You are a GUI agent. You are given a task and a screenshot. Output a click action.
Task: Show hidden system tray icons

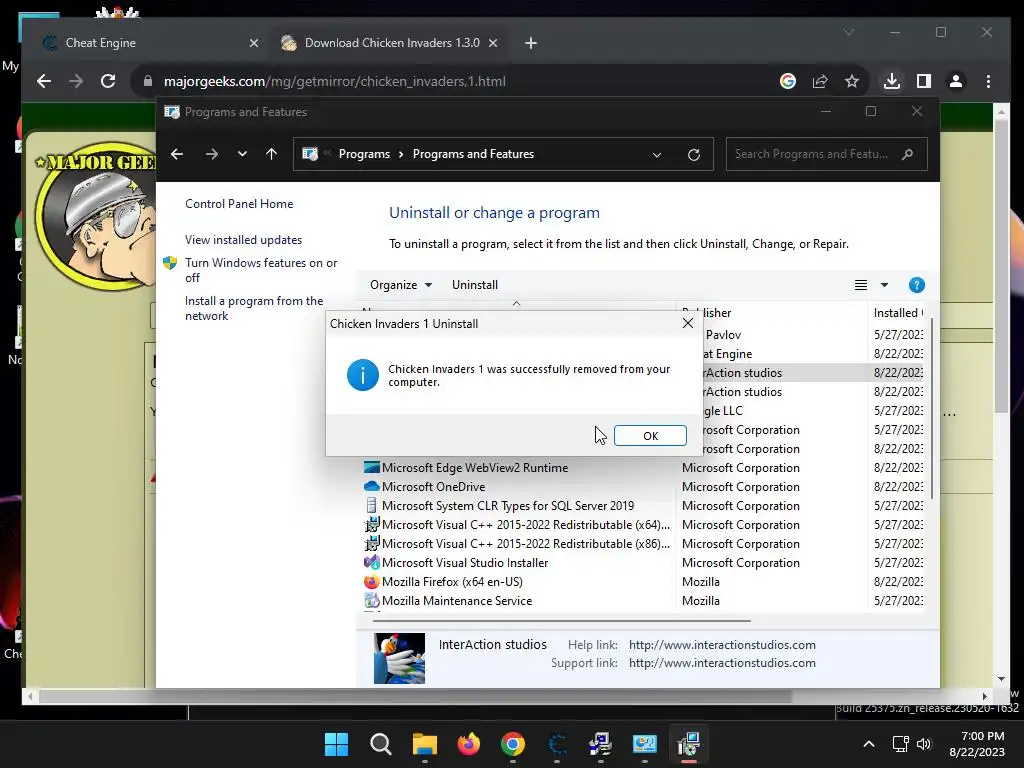pos(869,744)
